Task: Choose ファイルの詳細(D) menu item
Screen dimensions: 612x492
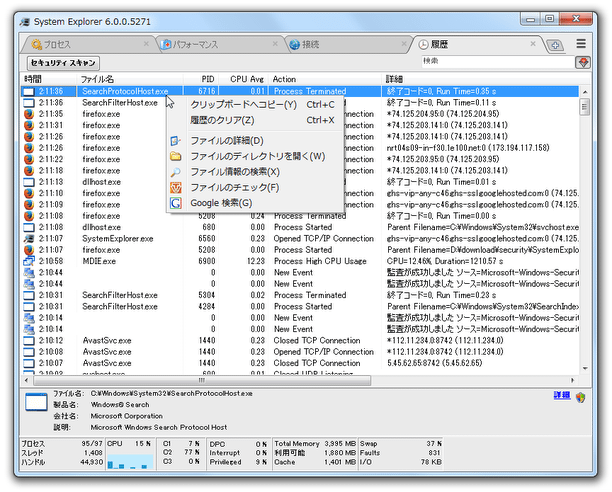Action: [255, 140]
